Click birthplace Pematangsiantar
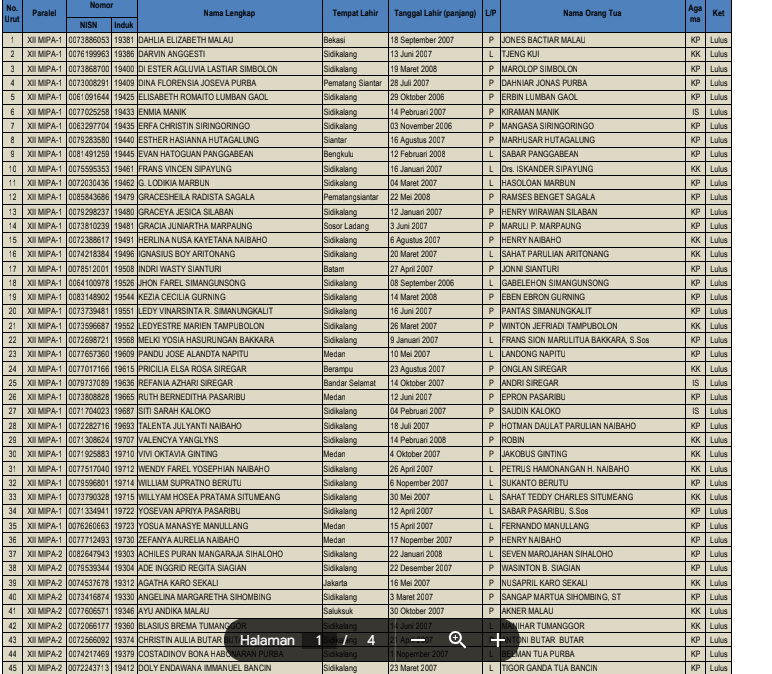The height and width of the screenshot is (674, 772). click(351, 197)
